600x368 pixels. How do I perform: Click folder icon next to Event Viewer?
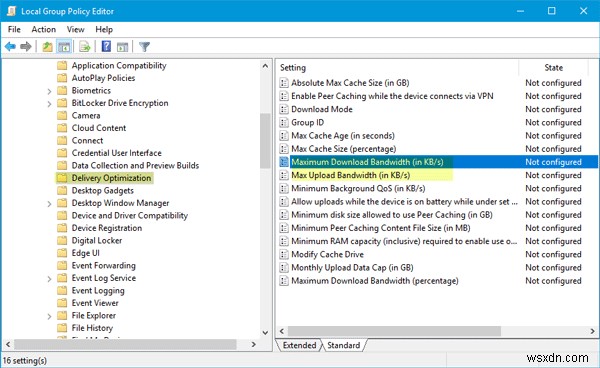(62, 303)
